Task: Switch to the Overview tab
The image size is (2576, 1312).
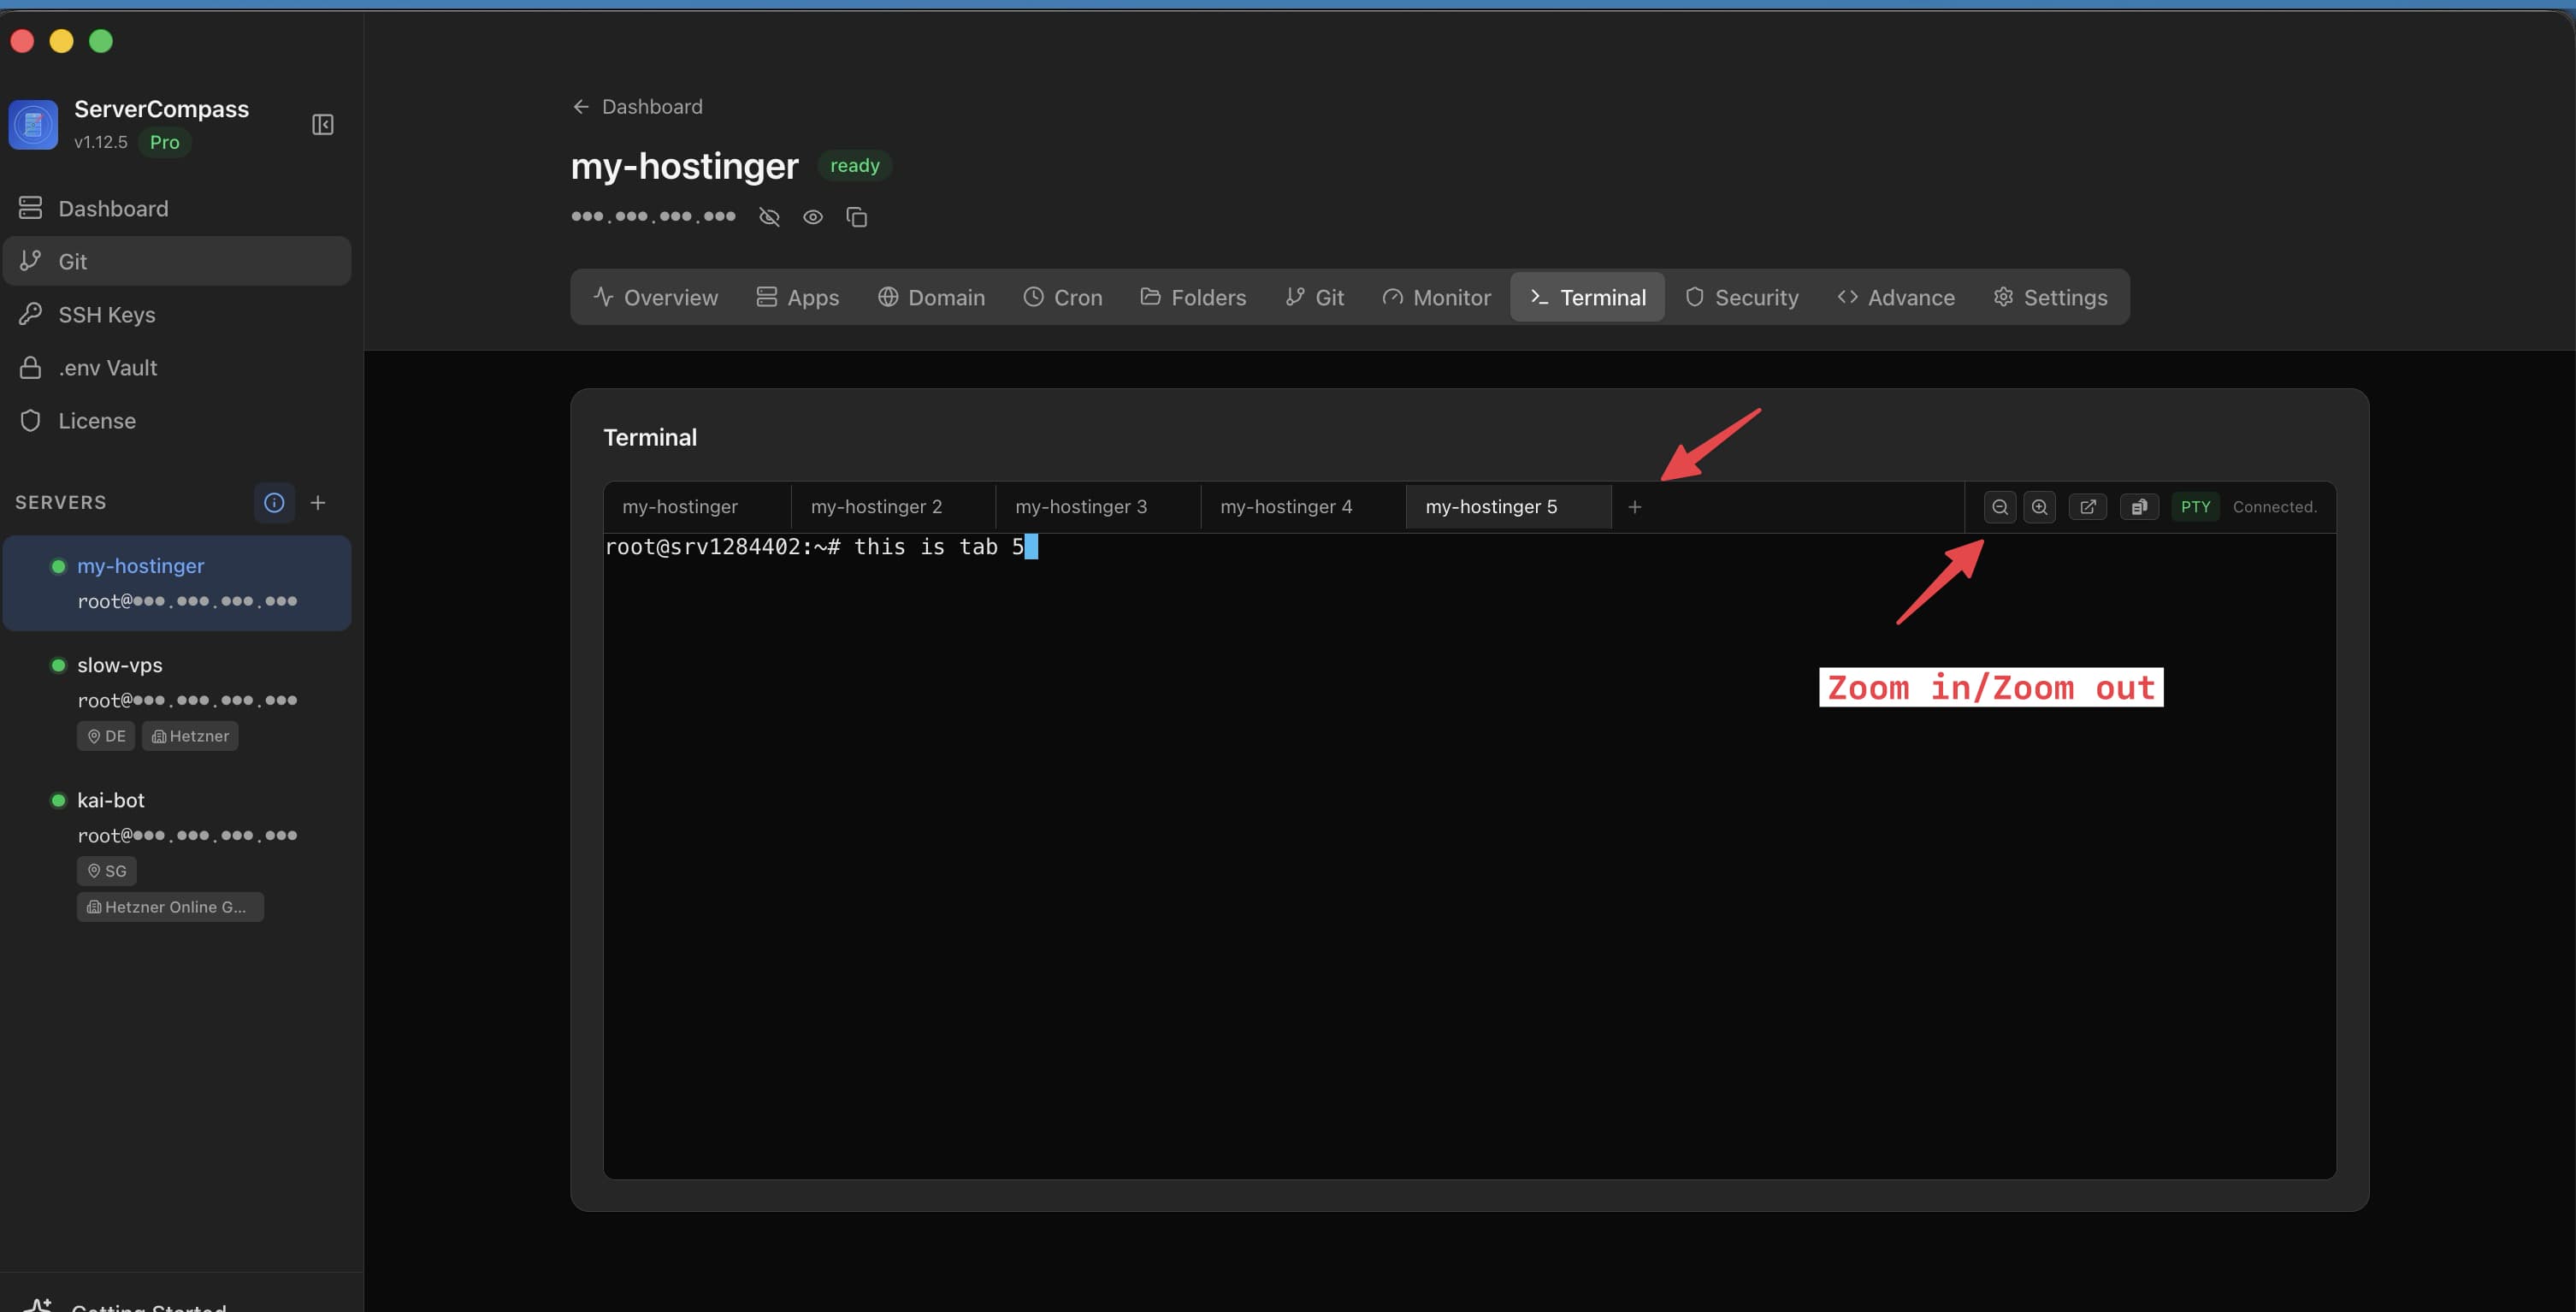Action: 655,297
